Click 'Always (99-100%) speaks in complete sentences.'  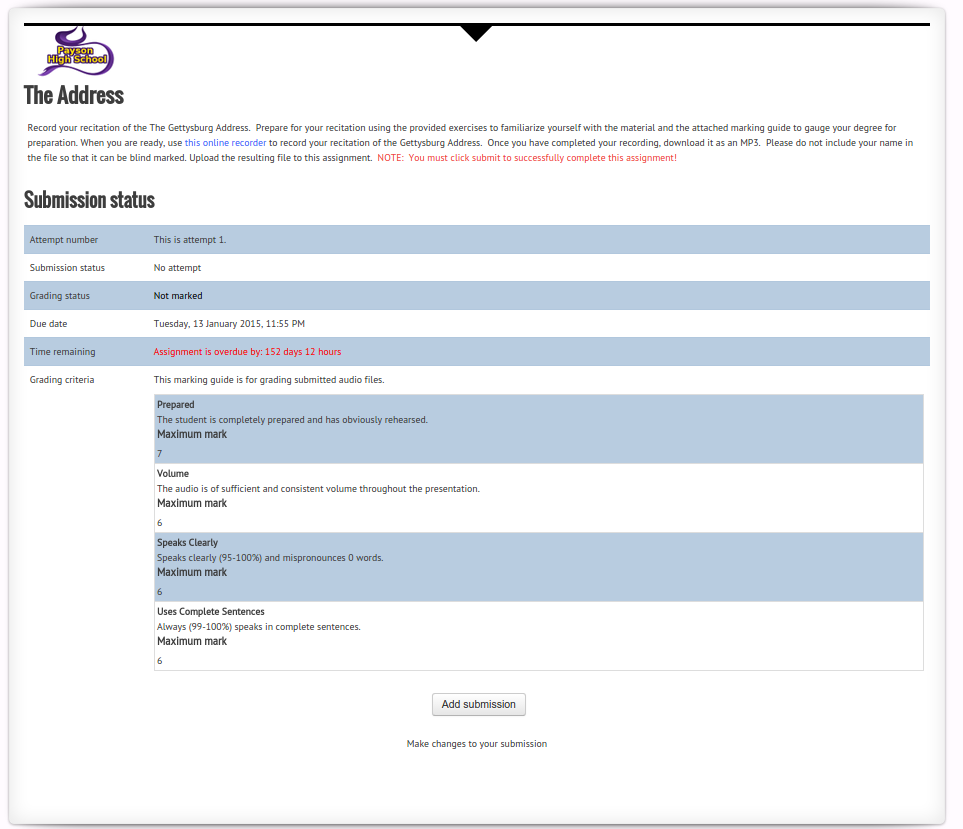[259, 627]
